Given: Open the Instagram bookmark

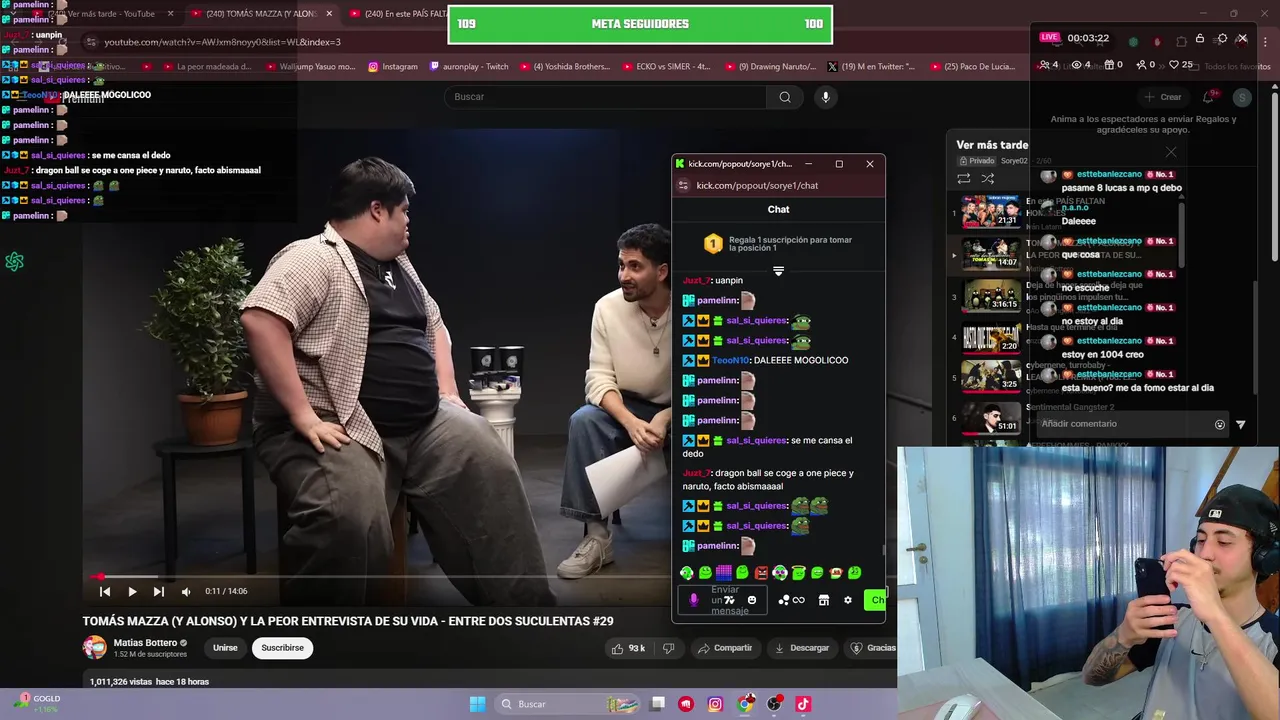Looking at the screenshot, I should (393, 67).
